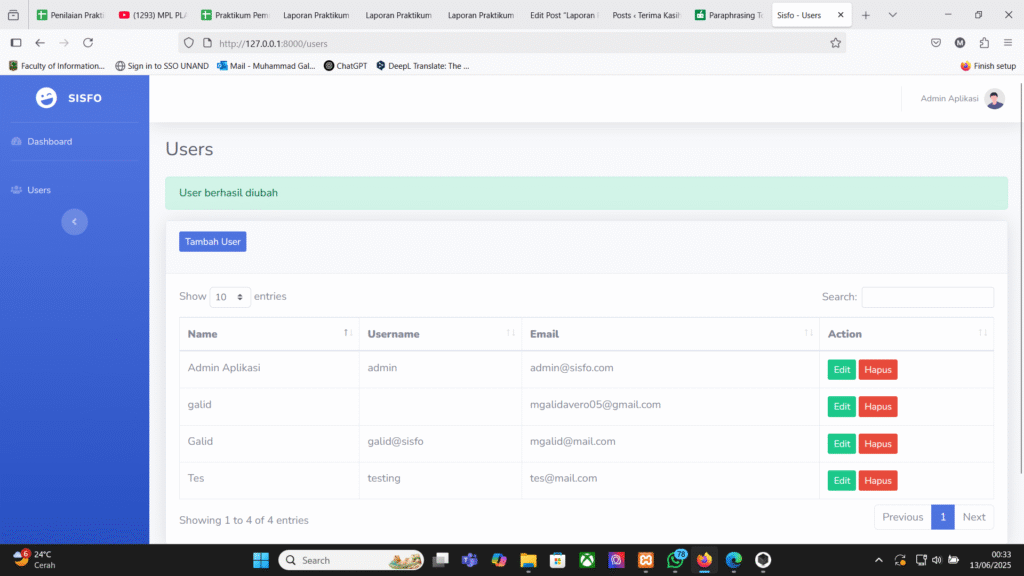This screenshot has height=576, width=1024.
Task: Open WhatsApp from the taskbar
Action: tap(676, 560)
